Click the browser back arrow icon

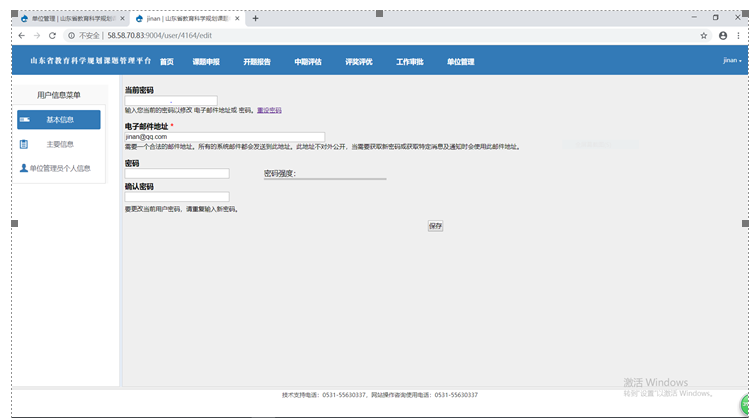(22, 35)
